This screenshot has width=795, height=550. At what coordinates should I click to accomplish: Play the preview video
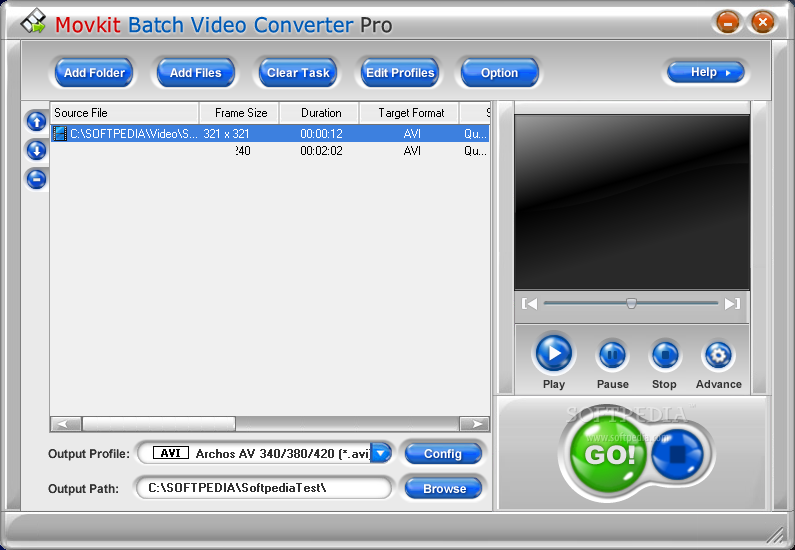tap(554, 353)
